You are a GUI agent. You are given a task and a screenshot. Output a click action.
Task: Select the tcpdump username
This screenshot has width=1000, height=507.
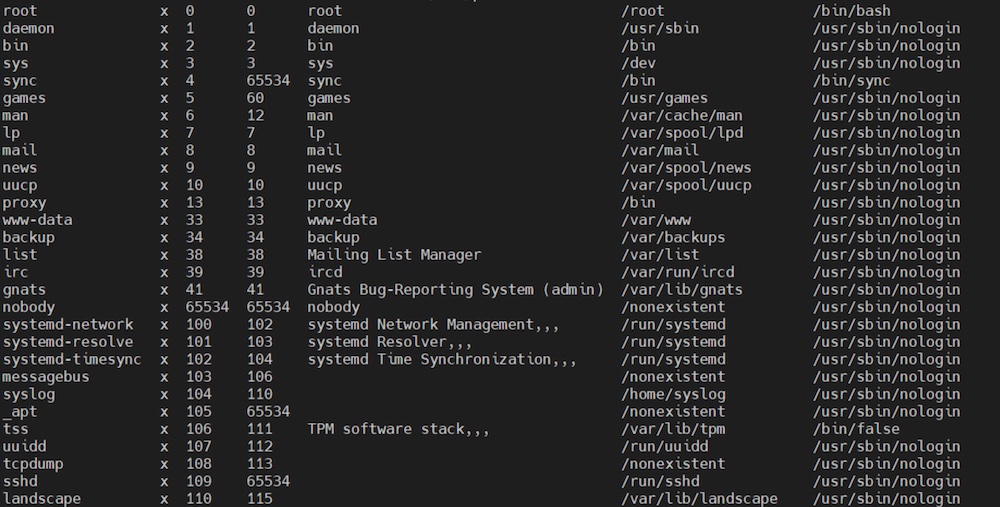(33, 464)
